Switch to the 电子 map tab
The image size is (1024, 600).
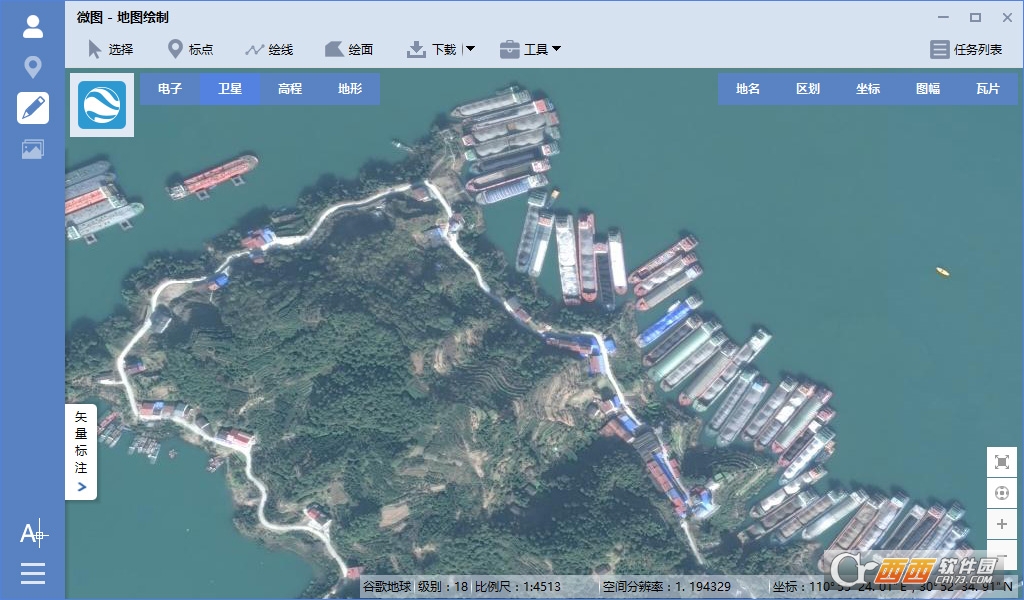[x=170, y=89]
